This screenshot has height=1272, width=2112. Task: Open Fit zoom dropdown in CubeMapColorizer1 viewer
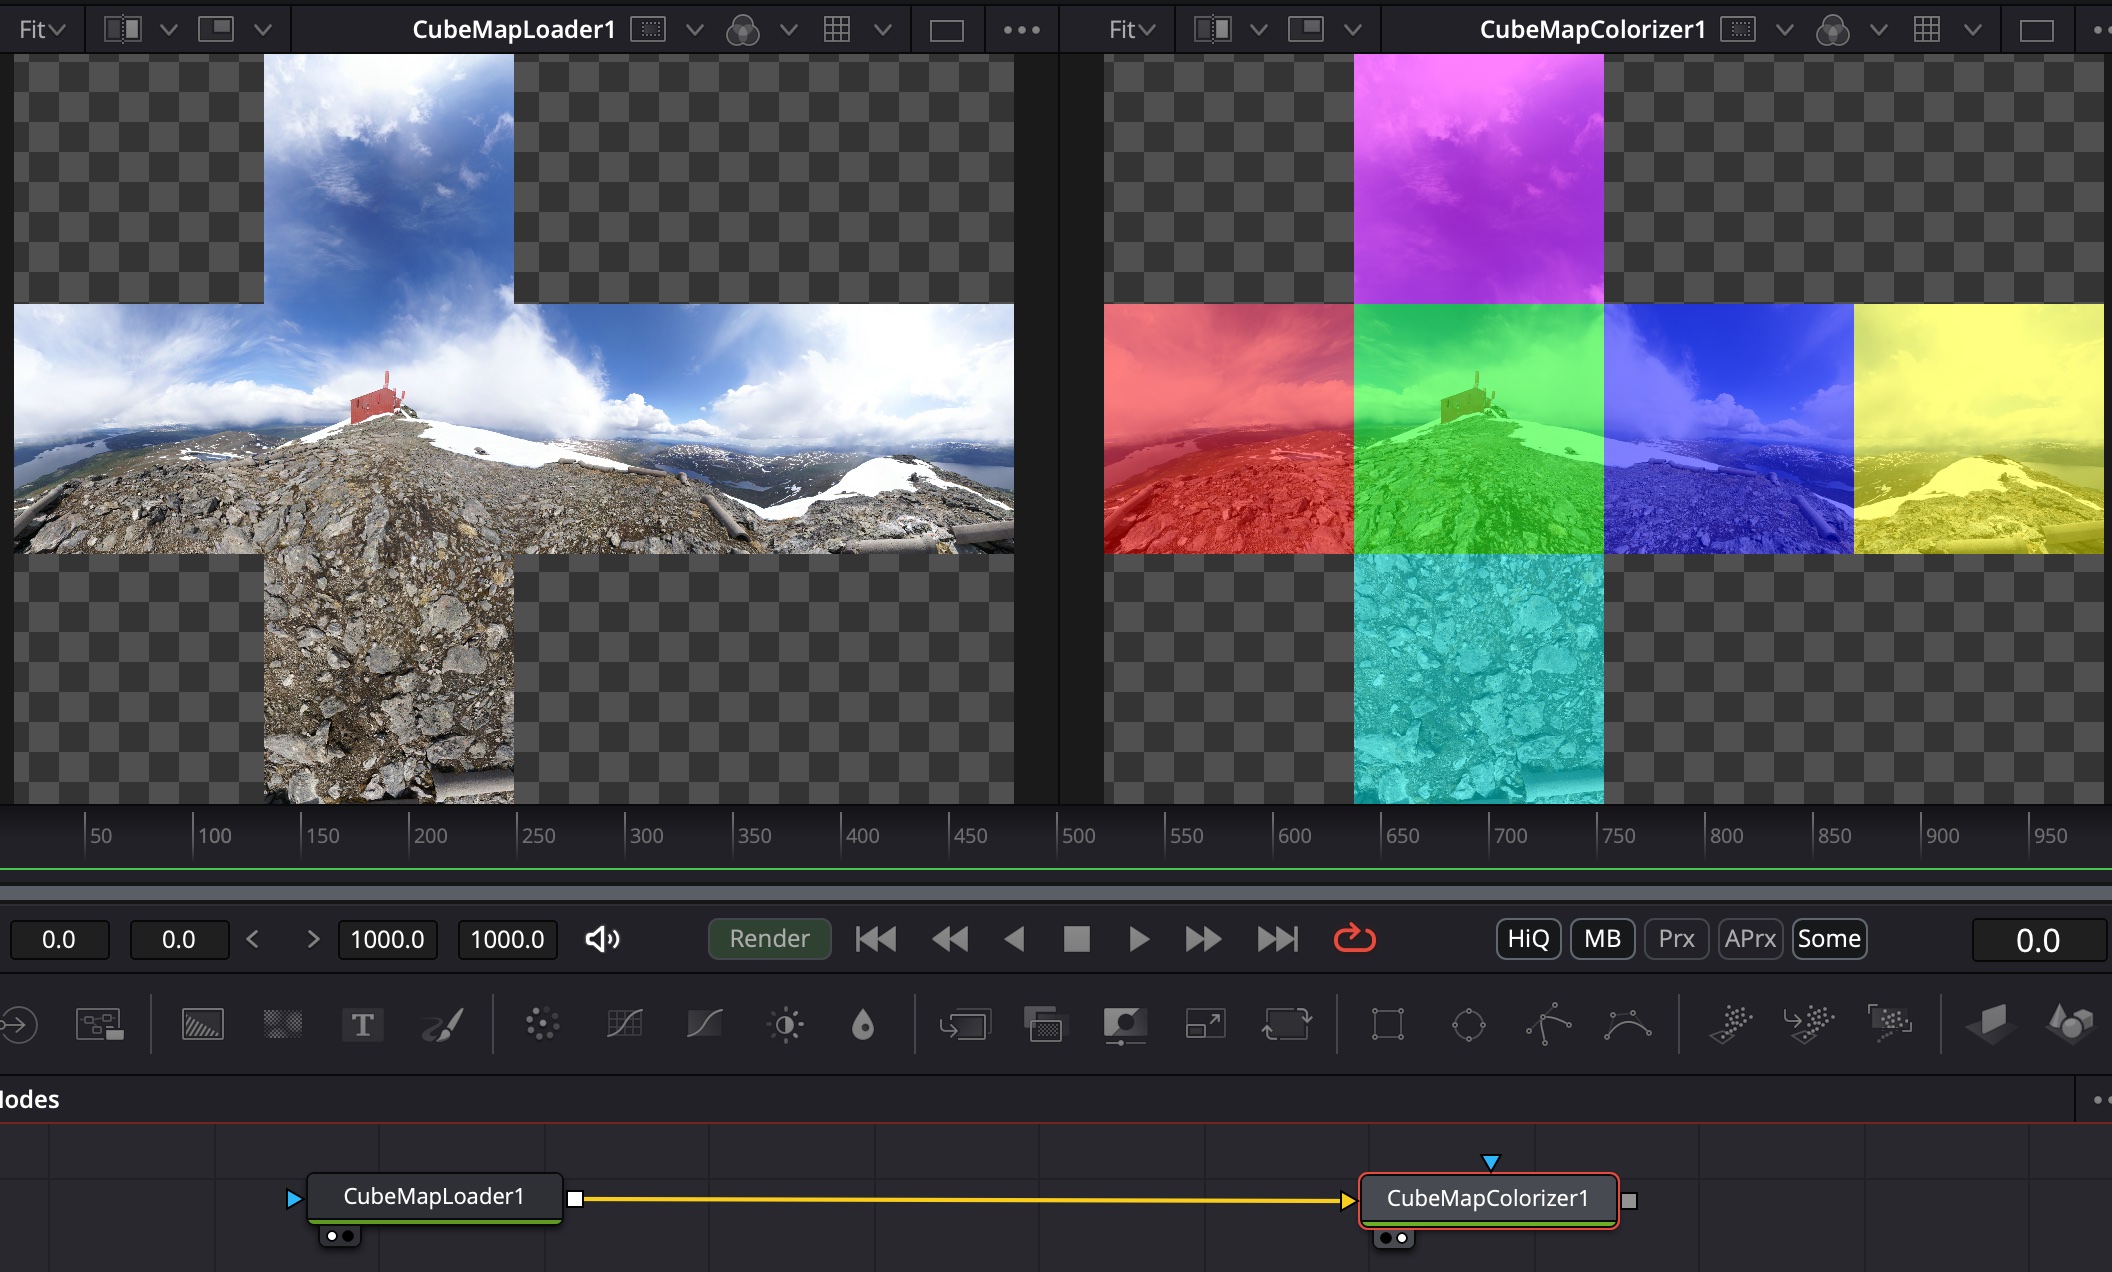(x=1132, y=30)
